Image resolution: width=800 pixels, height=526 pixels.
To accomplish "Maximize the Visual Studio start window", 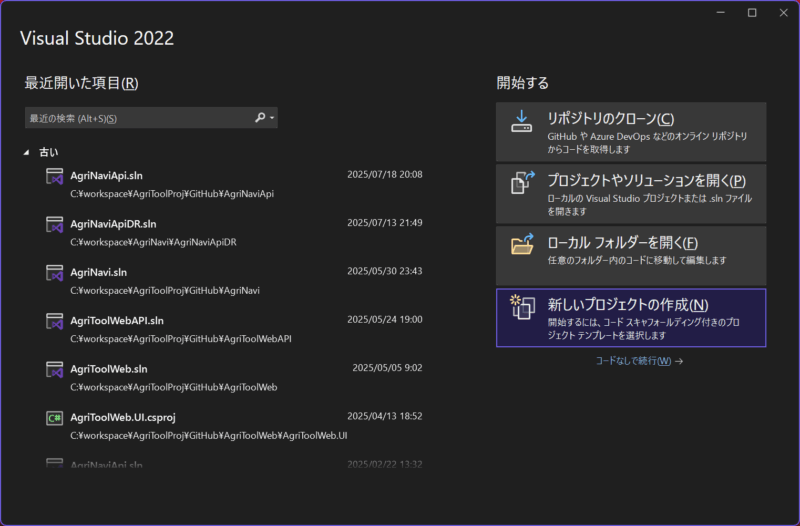I will point(752,12).
